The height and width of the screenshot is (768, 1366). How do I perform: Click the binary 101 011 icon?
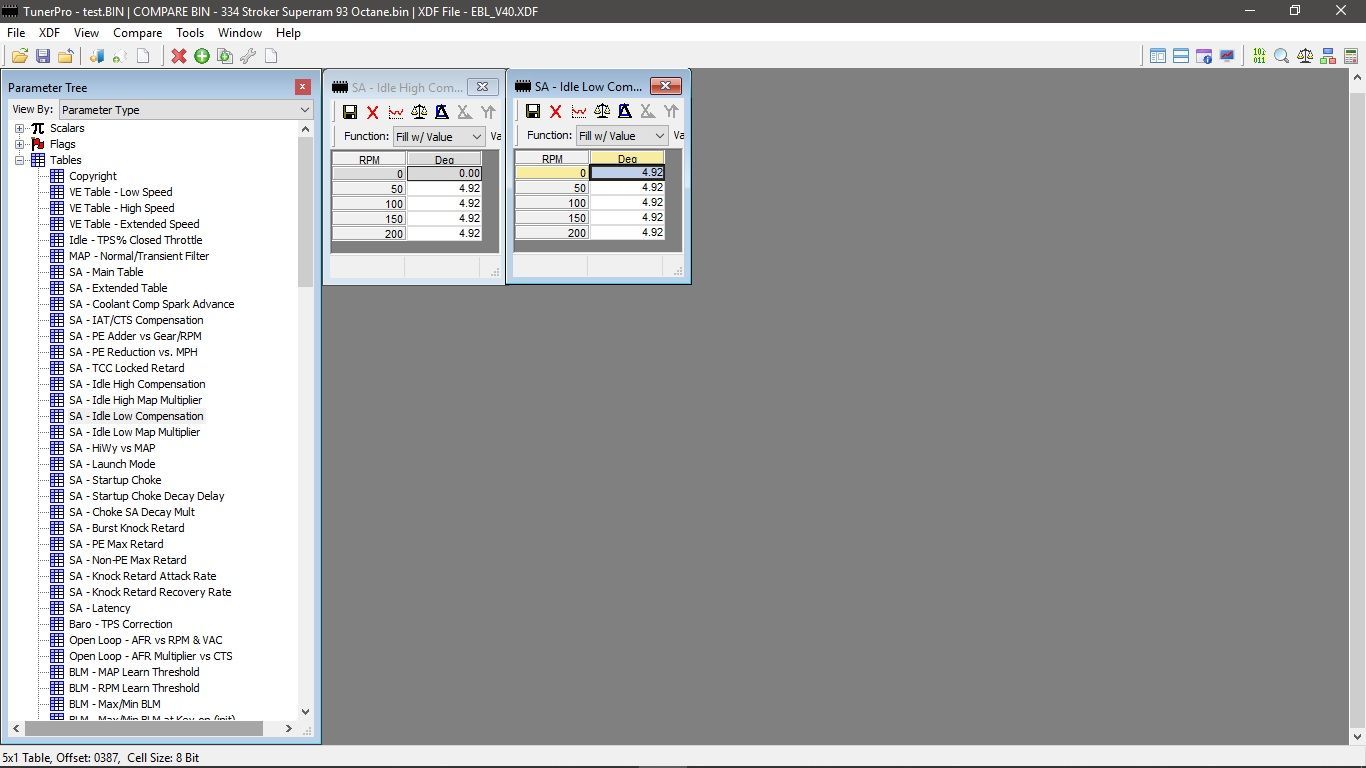tap(1258, 56)
